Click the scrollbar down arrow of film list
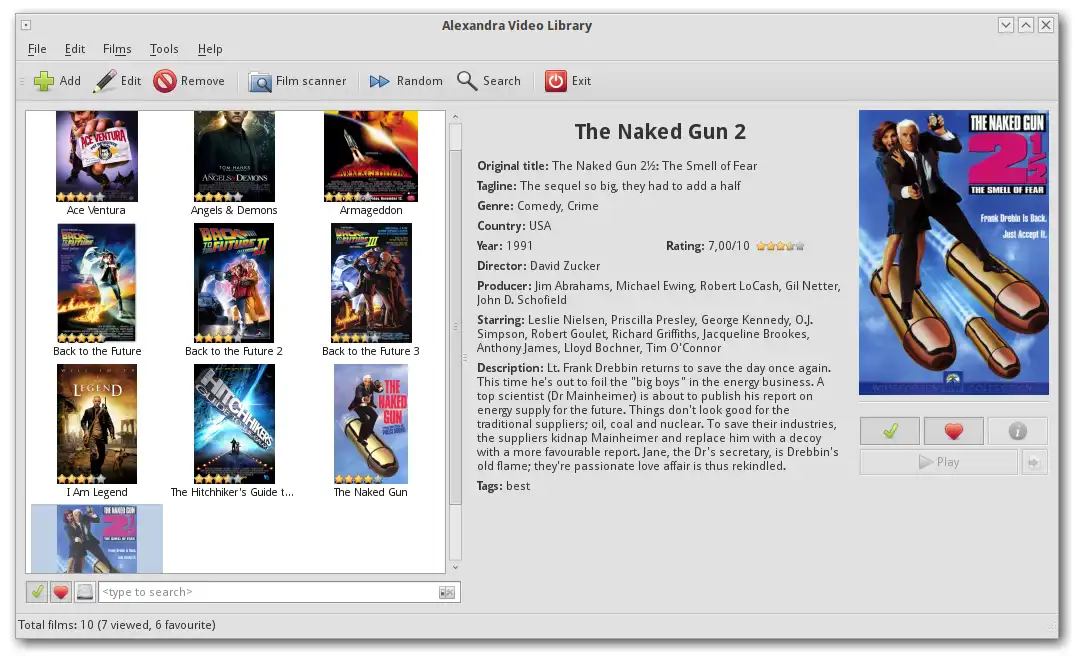The height and width of the screenshot is (656, 1078). (455, 567)
